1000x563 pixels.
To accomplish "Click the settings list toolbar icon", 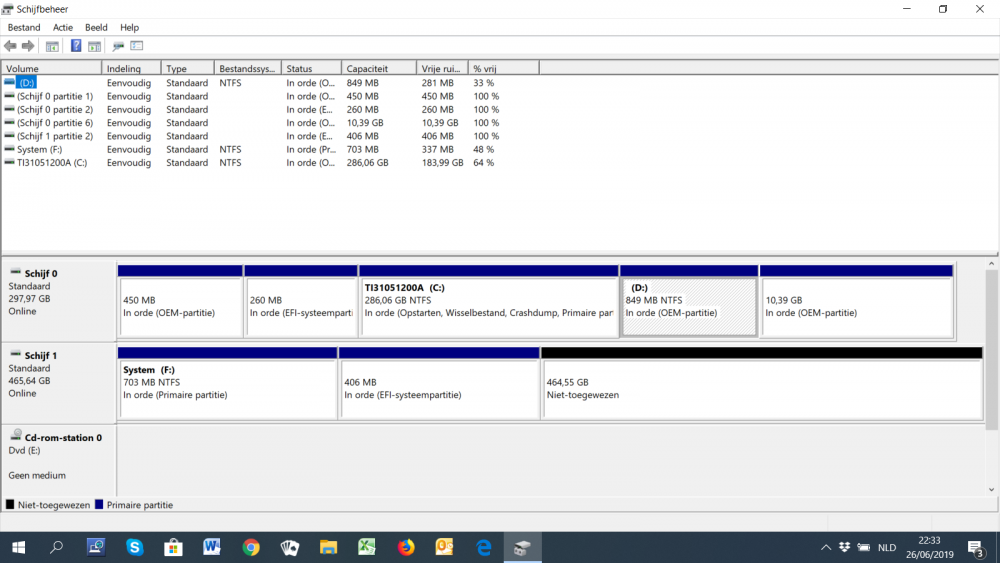I will point(137,46).
